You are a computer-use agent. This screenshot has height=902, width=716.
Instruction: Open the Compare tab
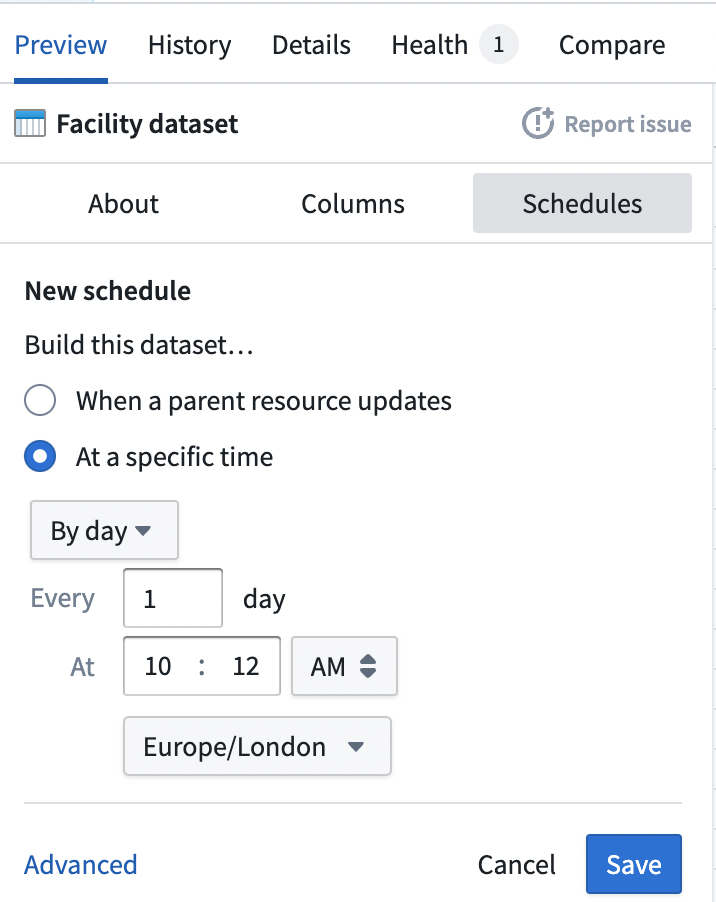point(611,44)
